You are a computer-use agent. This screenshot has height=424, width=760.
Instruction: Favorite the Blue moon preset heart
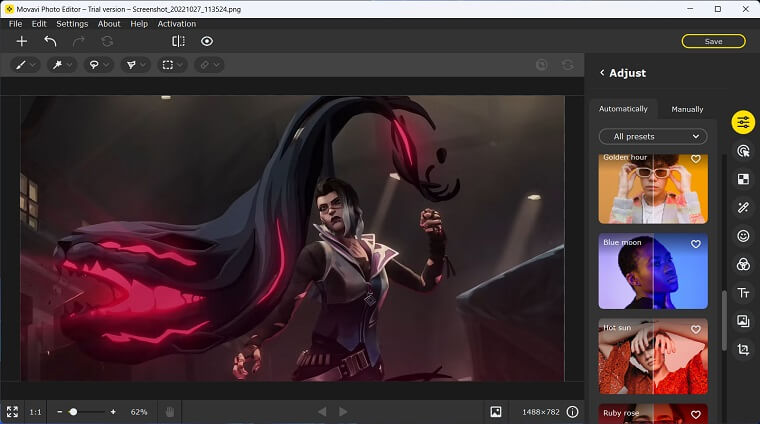point(696,244)
